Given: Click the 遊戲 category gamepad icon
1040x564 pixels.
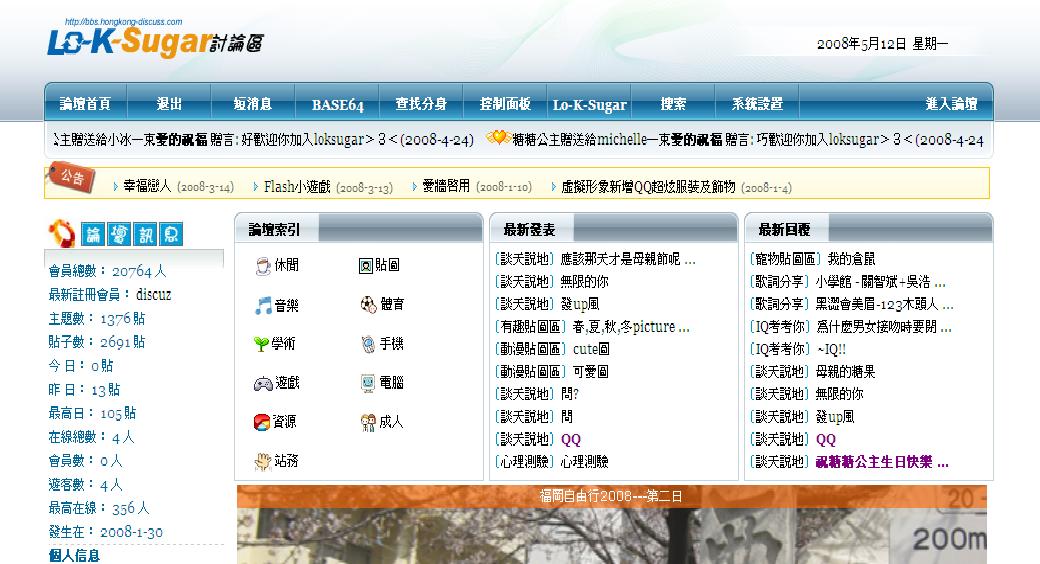Looking at the screenshot, I should coord(263,384).
